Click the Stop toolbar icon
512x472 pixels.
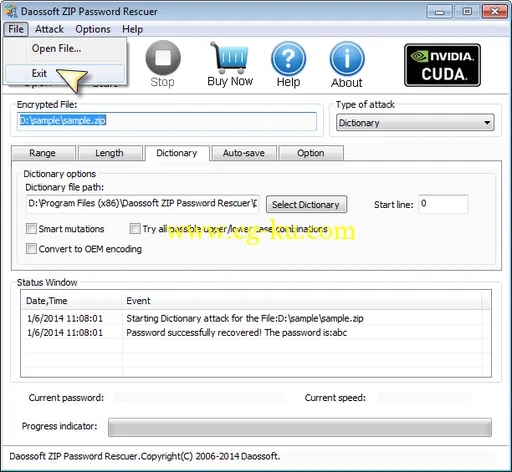pyautogui.click(x=163, y=58)
